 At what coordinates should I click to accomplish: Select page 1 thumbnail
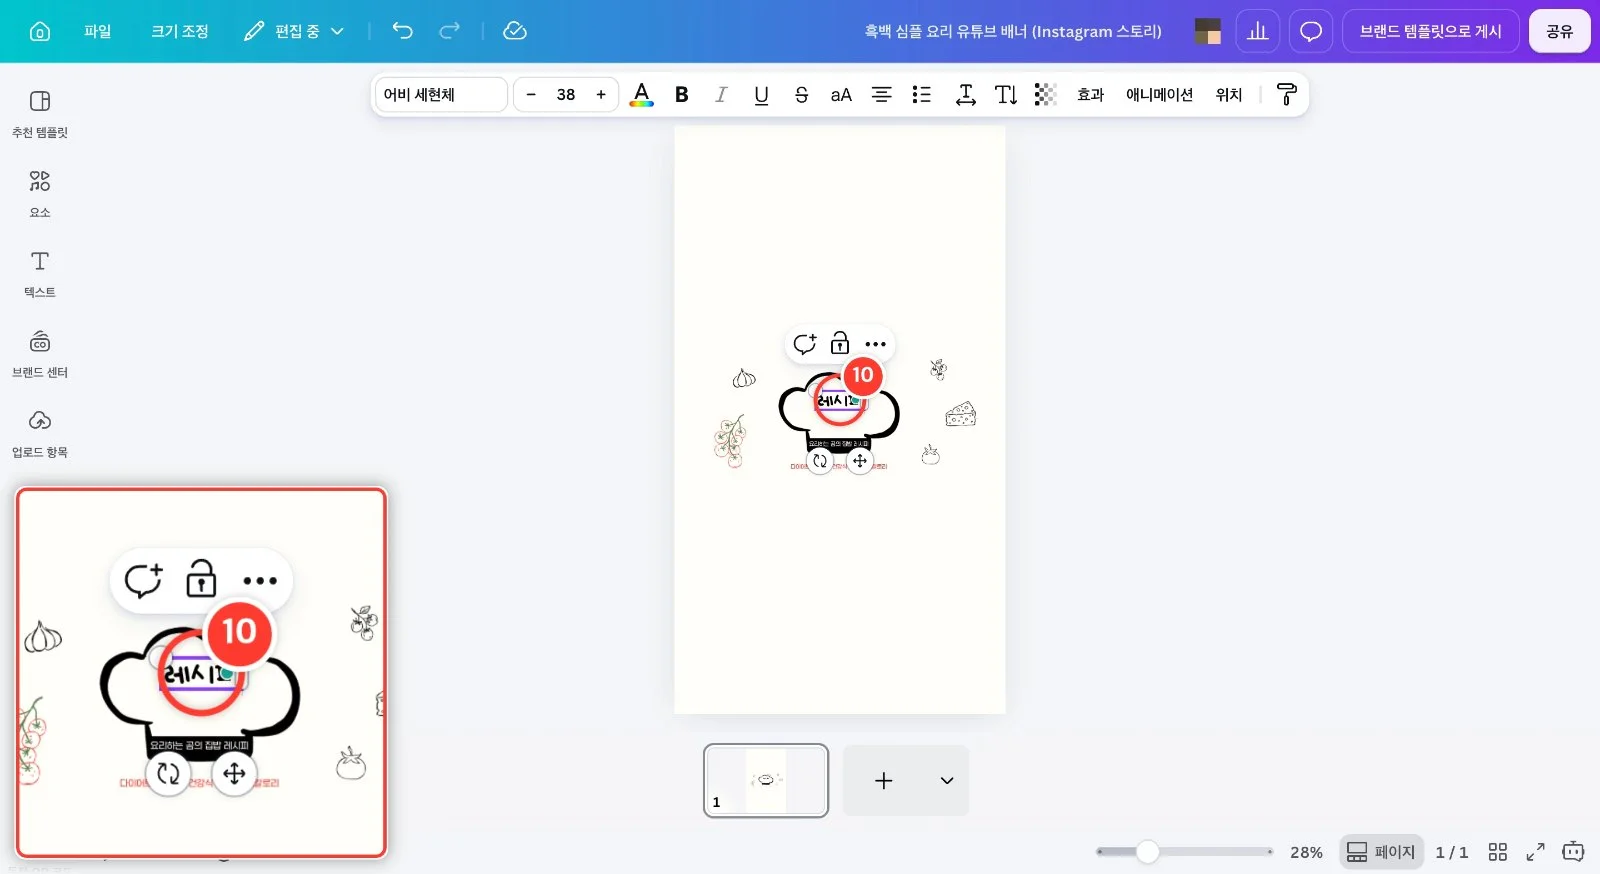click(766, 780)
